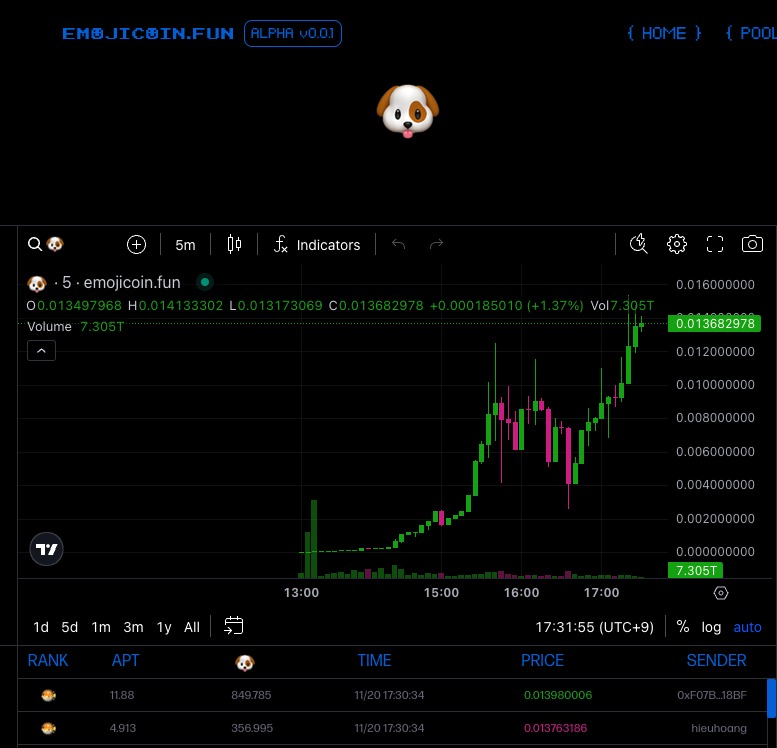This screenshot has height=748, width=777.
Task: Click the 356.995 amount cell
Action: pos(252,728)
